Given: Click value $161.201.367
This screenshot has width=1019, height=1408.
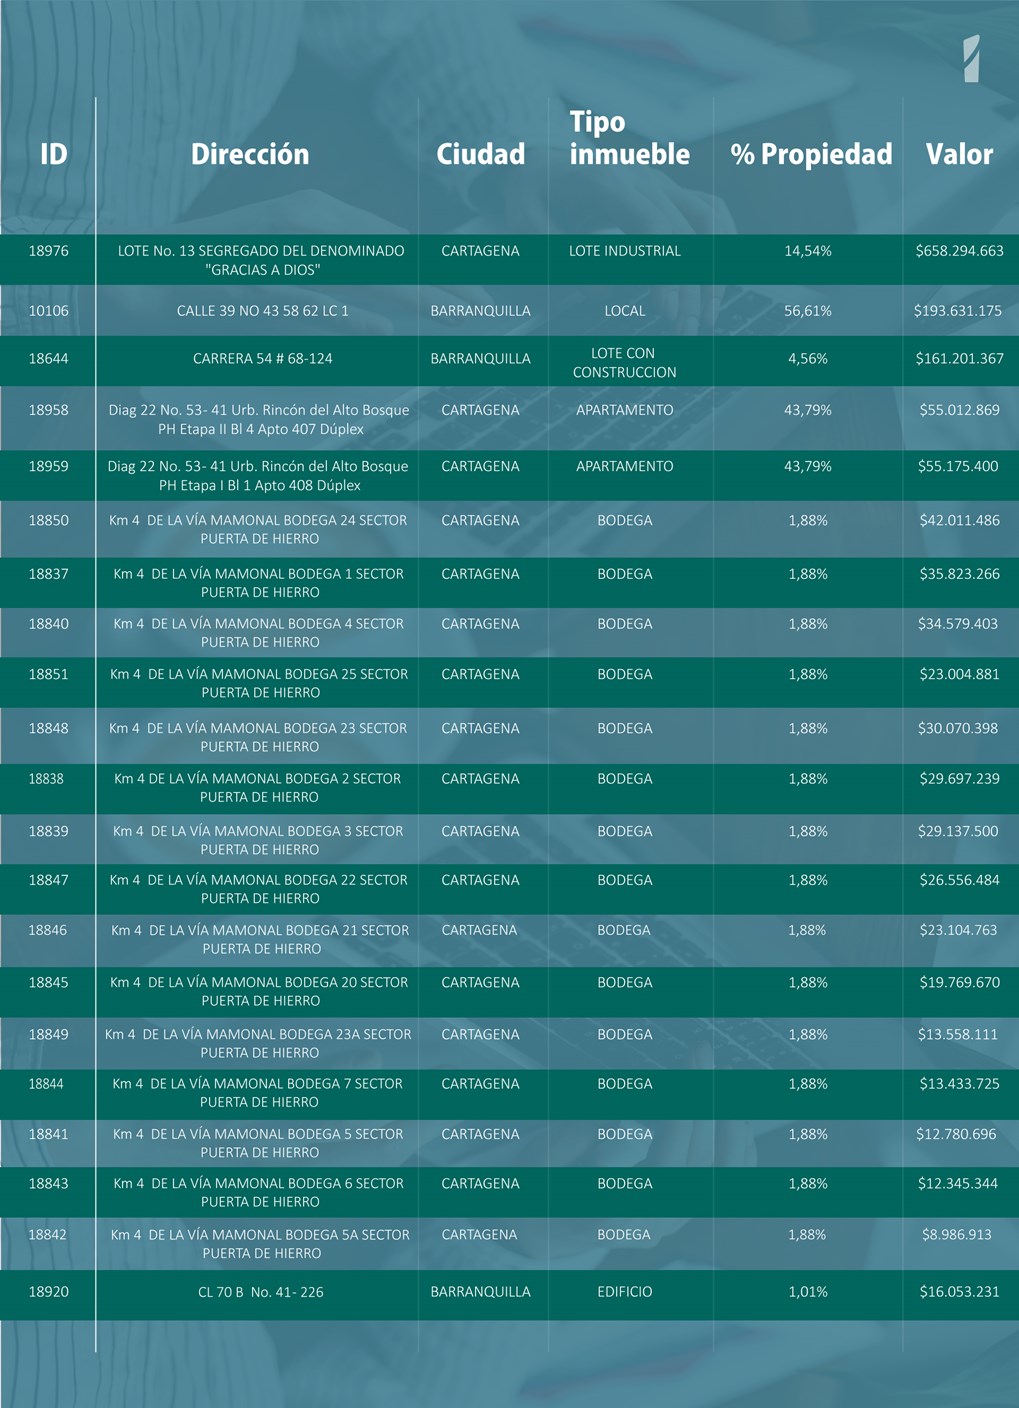Looking at the screenshot, I should click(959, 358).
